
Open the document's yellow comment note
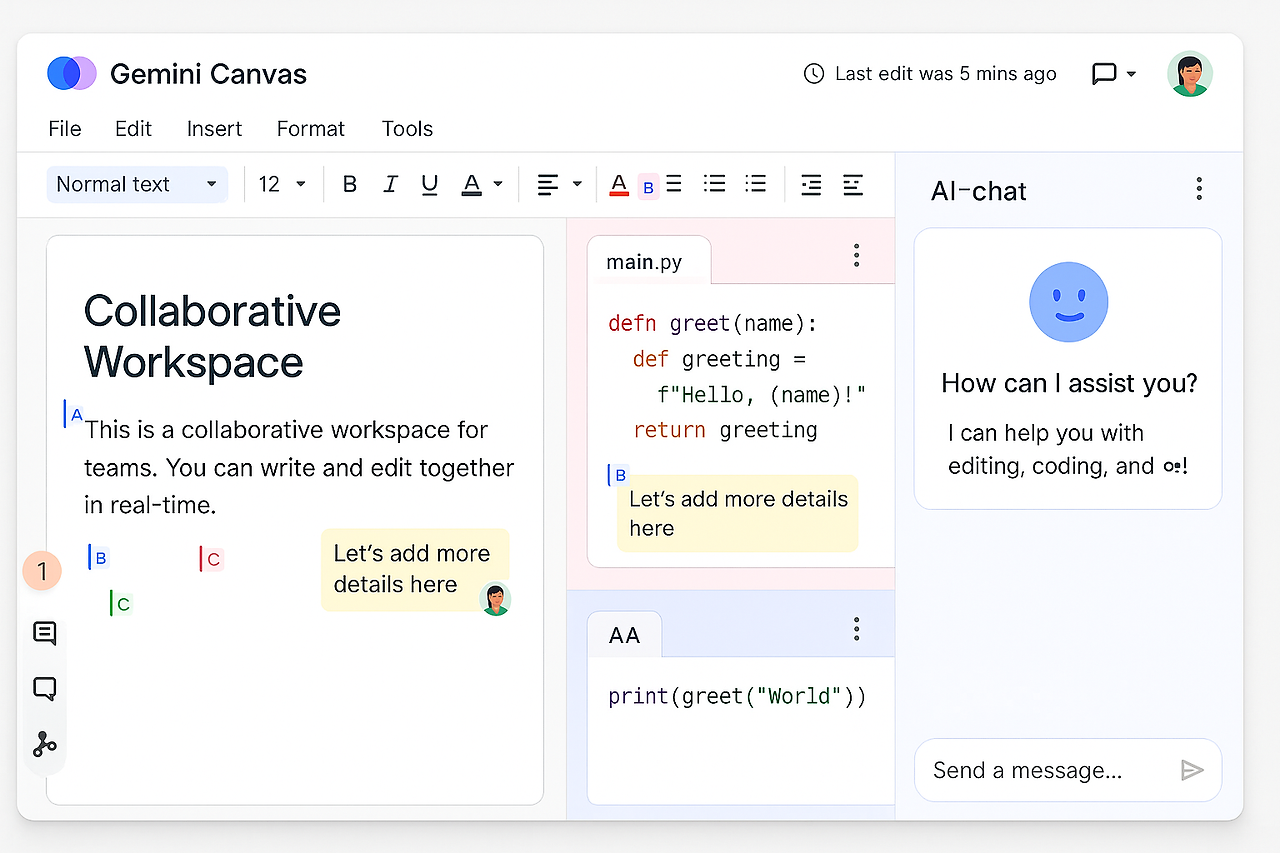coord(415,569)
